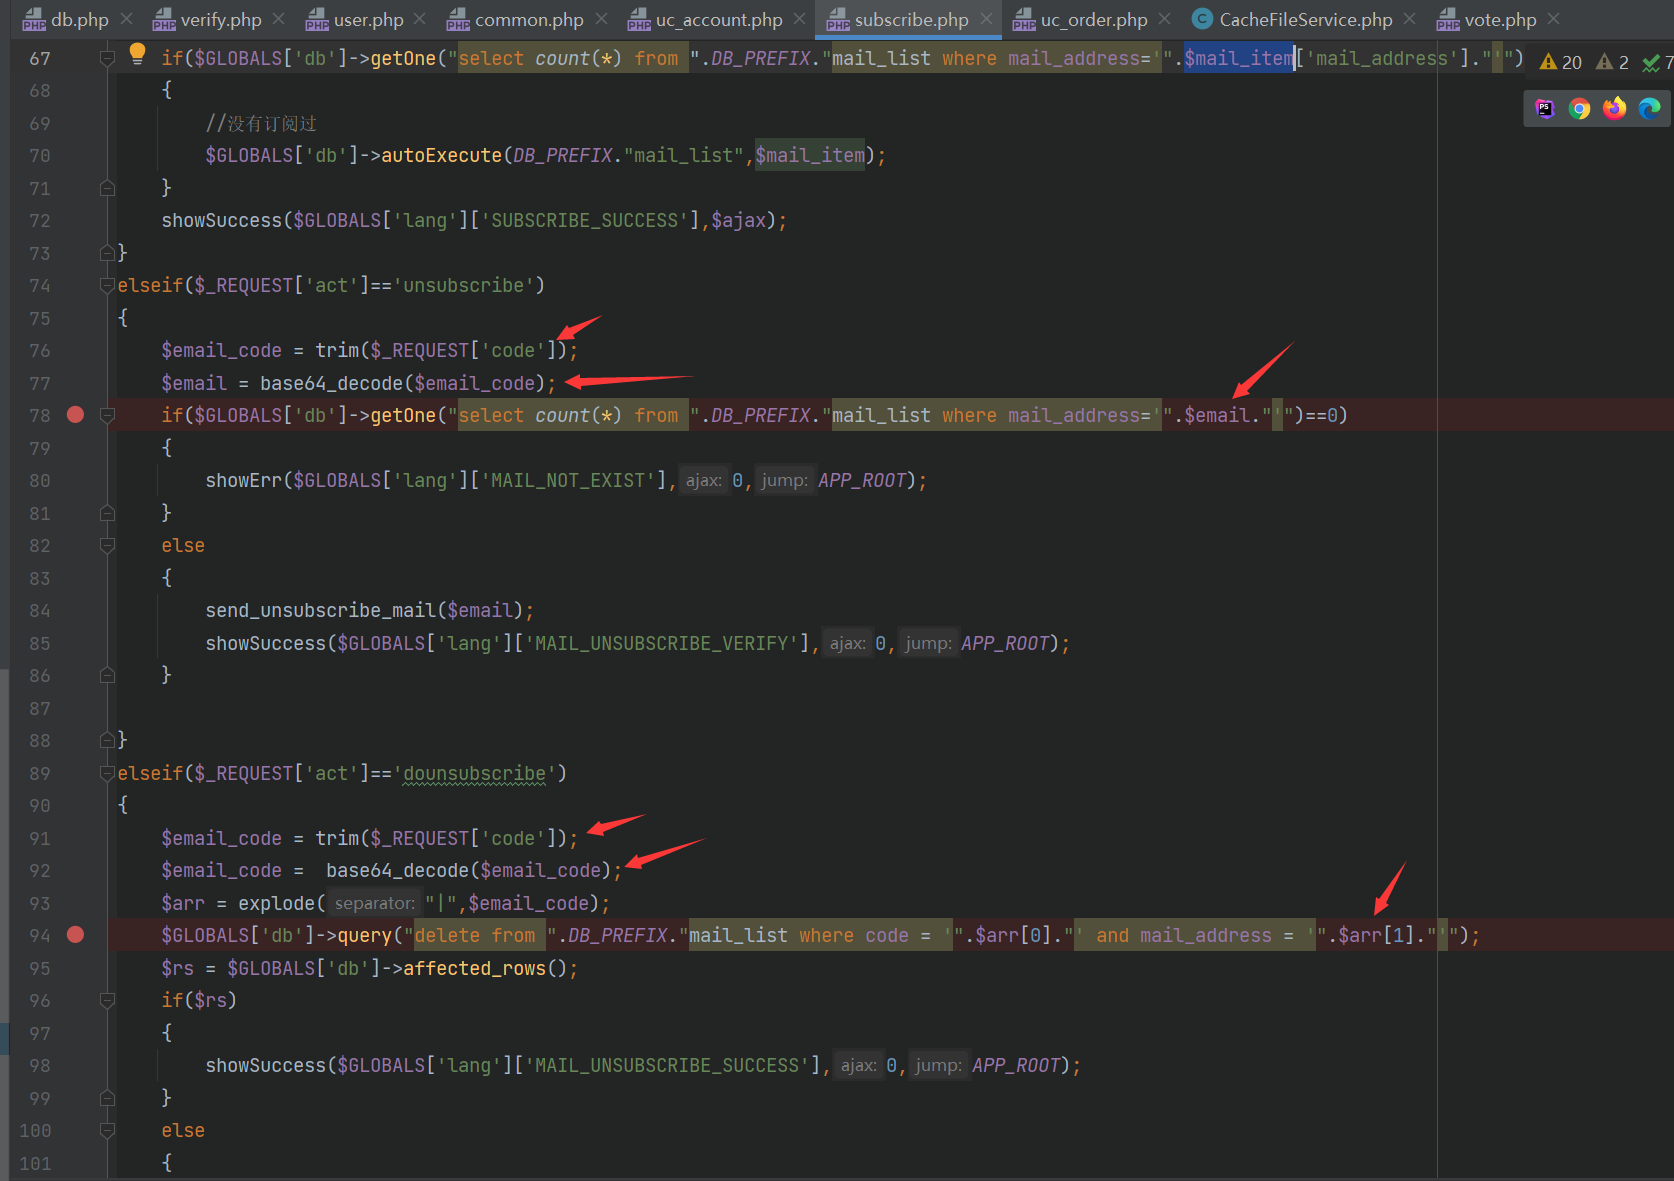
Task: Switch to the vote.php tab
Action: (x=1499, y=20)
